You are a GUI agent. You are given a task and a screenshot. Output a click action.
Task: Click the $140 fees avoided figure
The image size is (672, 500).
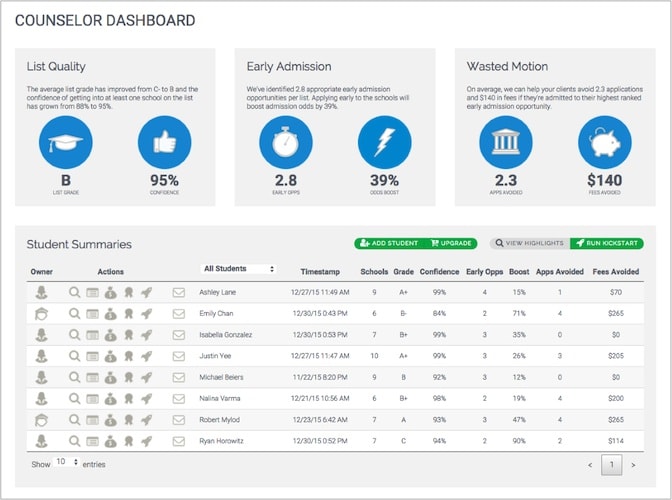point(605,180)
